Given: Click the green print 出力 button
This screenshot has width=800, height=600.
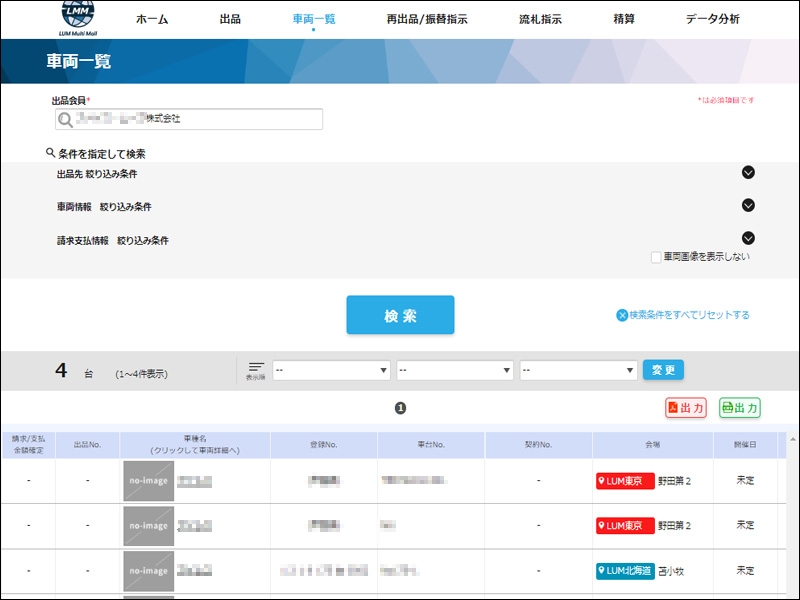Looking at the screenshot, I should coord(739,408).
